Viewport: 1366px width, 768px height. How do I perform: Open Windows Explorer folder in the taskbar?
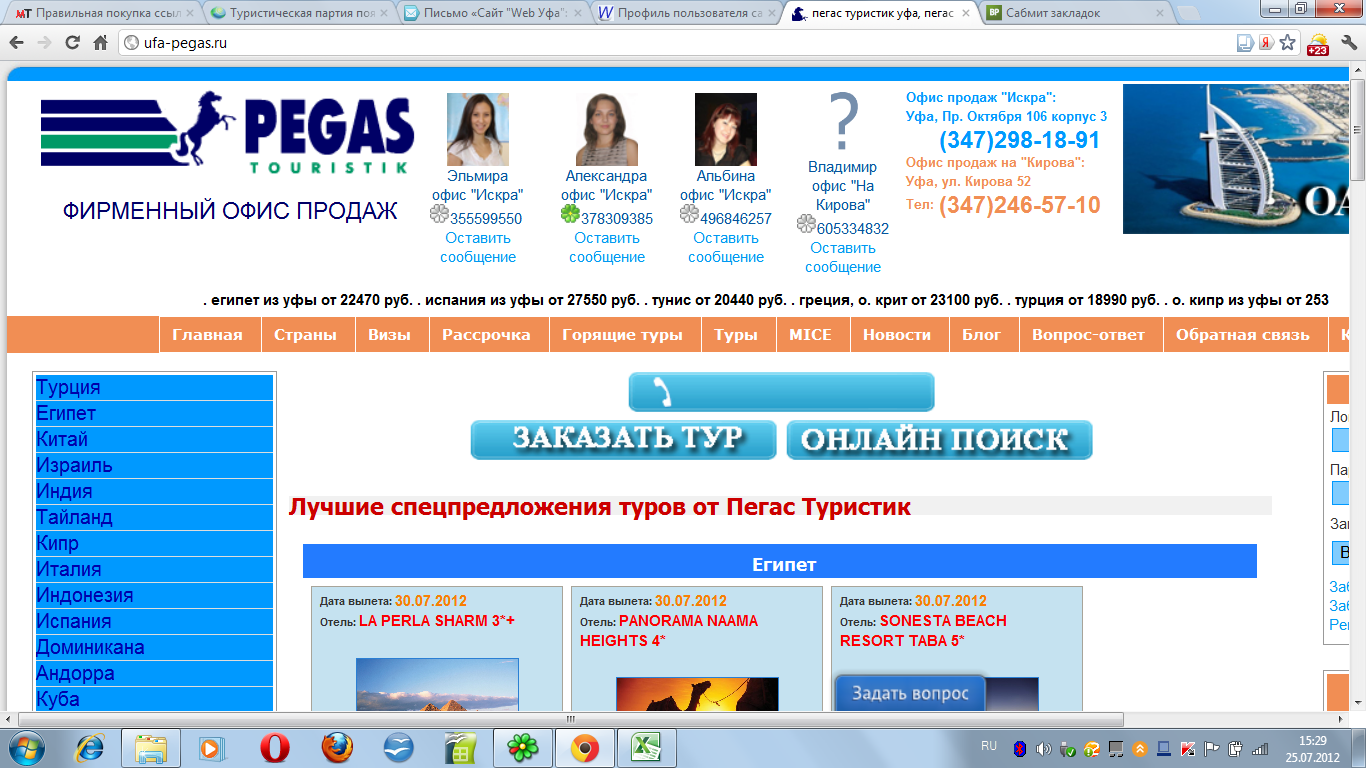151,748
